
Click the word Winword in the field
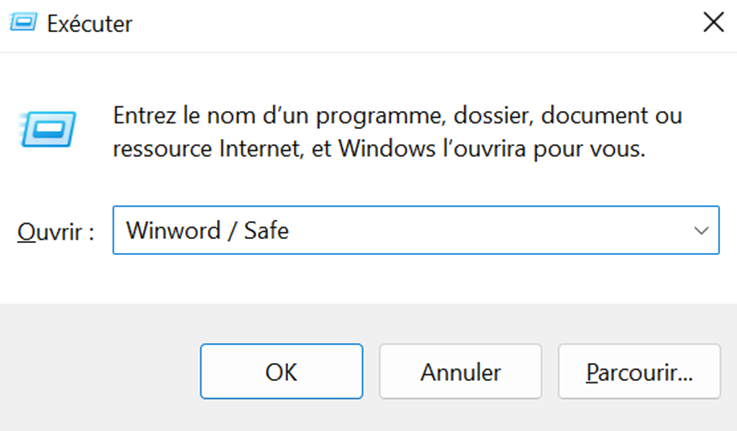click(173, 230)
